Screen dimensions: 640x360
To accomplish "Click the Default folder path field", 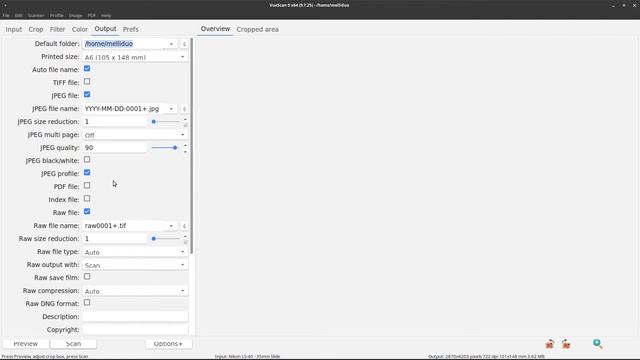I will pyautogui.click(x=124, y=44).
